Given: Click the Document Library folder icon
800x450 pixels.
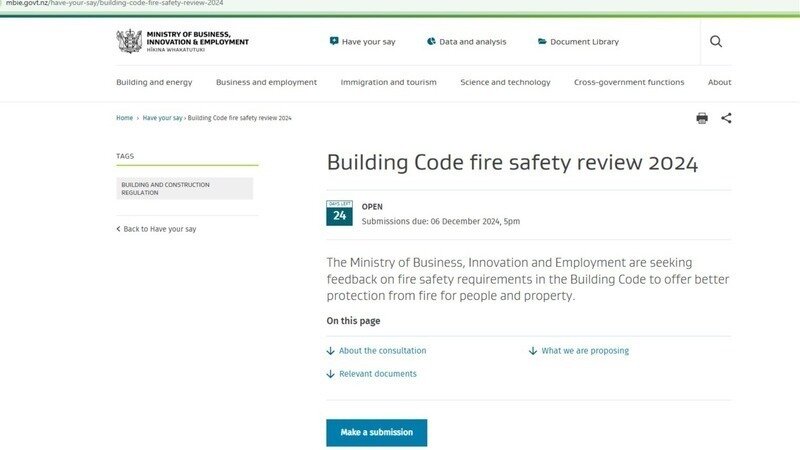Looking at the screenshot, I should [x=542, y=42].
